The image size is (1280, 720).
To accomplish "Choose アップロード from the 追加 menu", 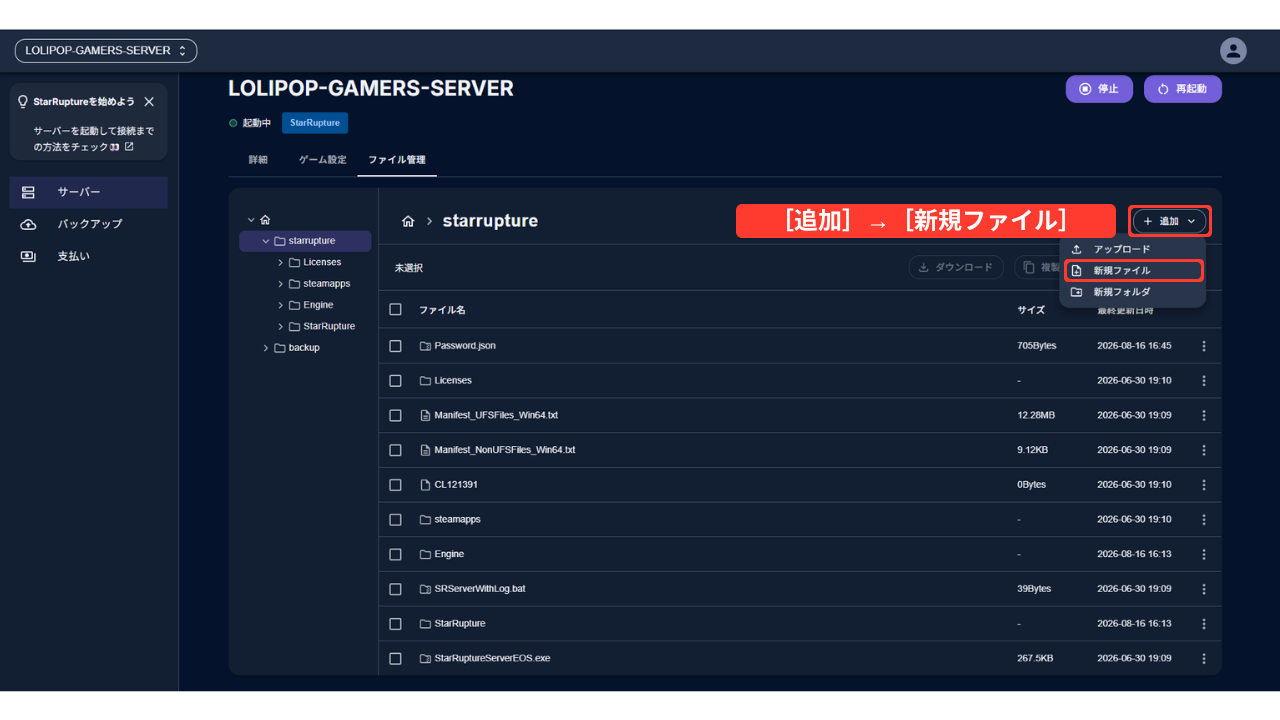I will click(1132, 249).
